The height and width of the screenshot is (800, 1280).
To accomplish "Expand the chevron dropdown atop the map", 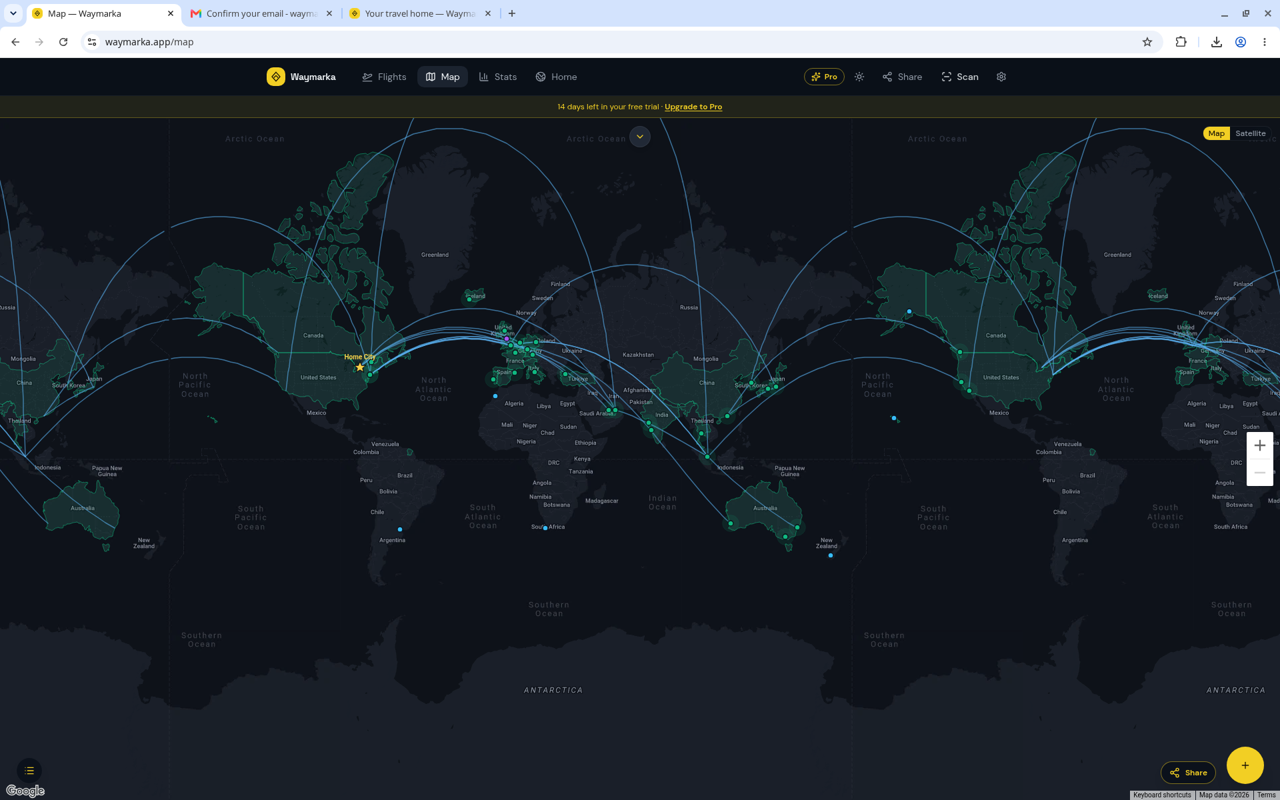I will 640,137.
